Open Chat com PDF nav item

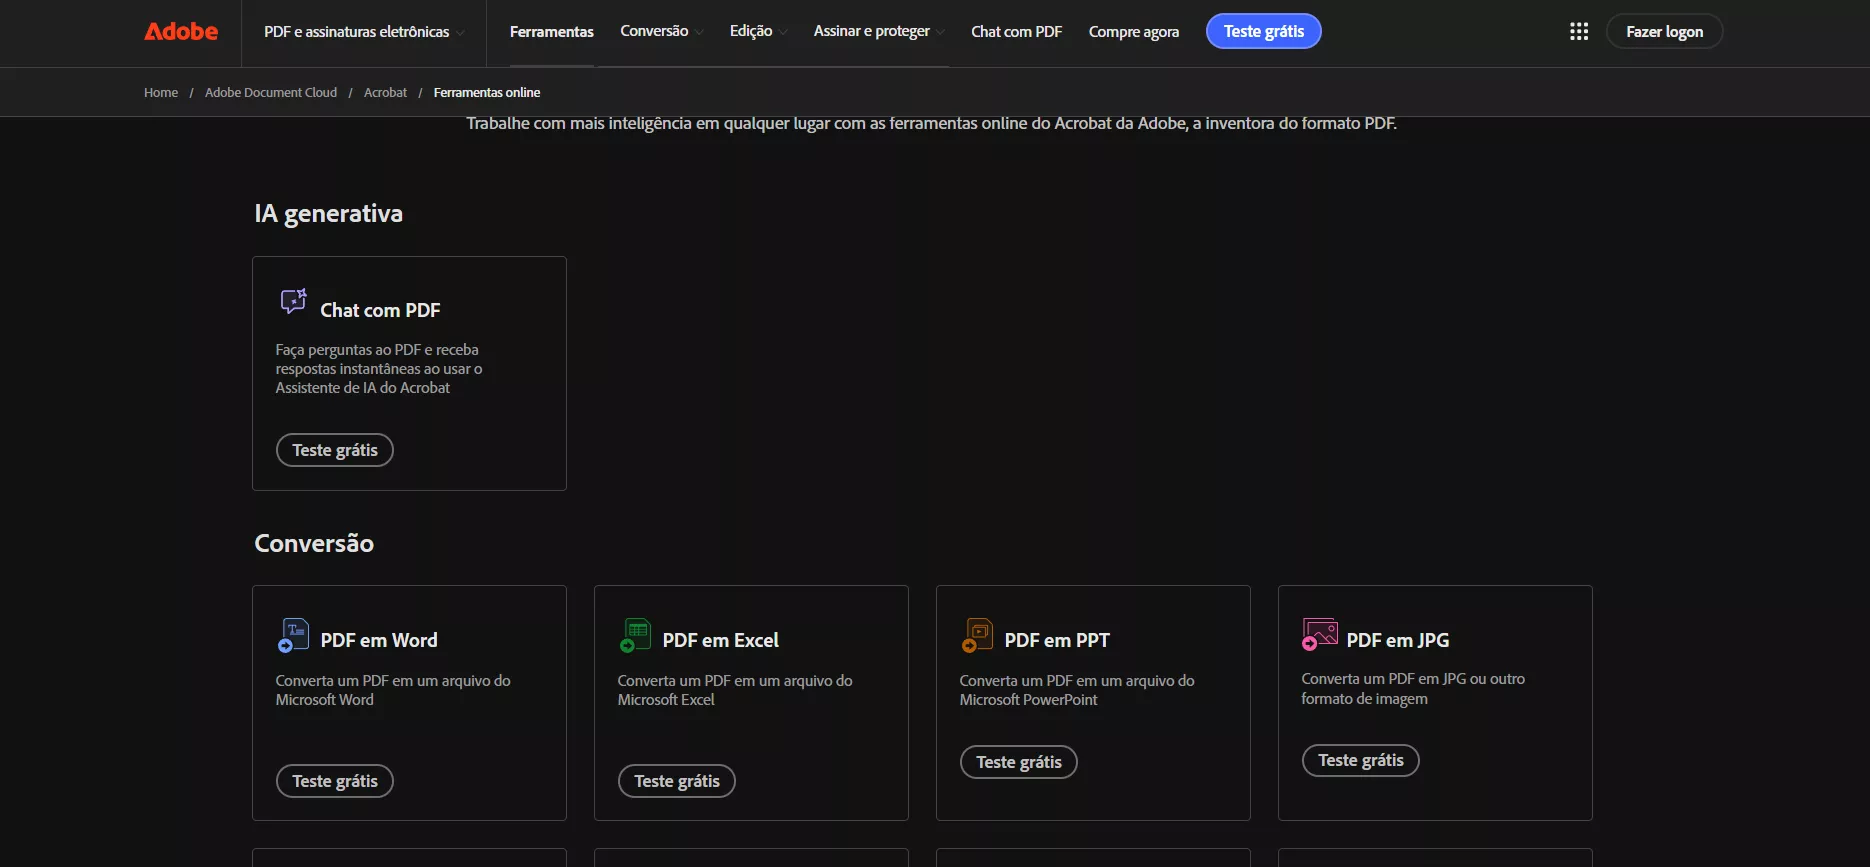[x=1016, y=32]
